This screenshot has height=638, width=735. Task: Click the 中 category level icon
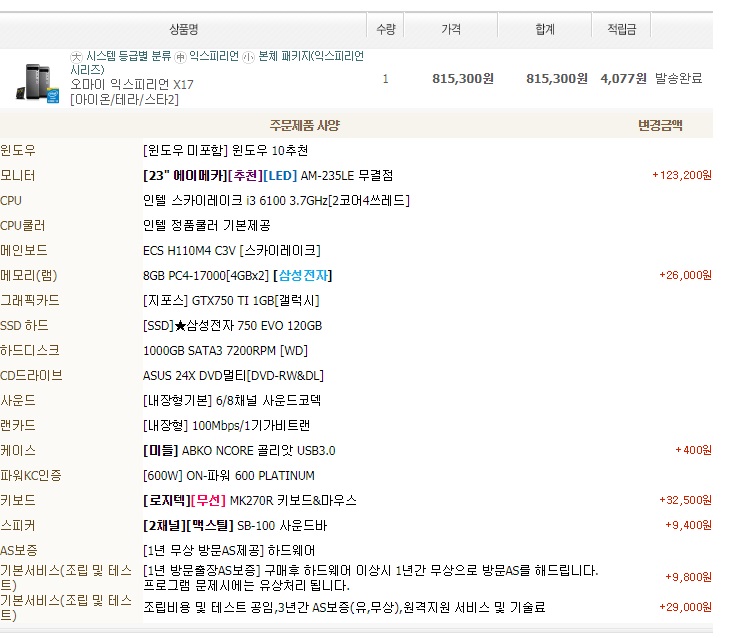pos(180,57)
